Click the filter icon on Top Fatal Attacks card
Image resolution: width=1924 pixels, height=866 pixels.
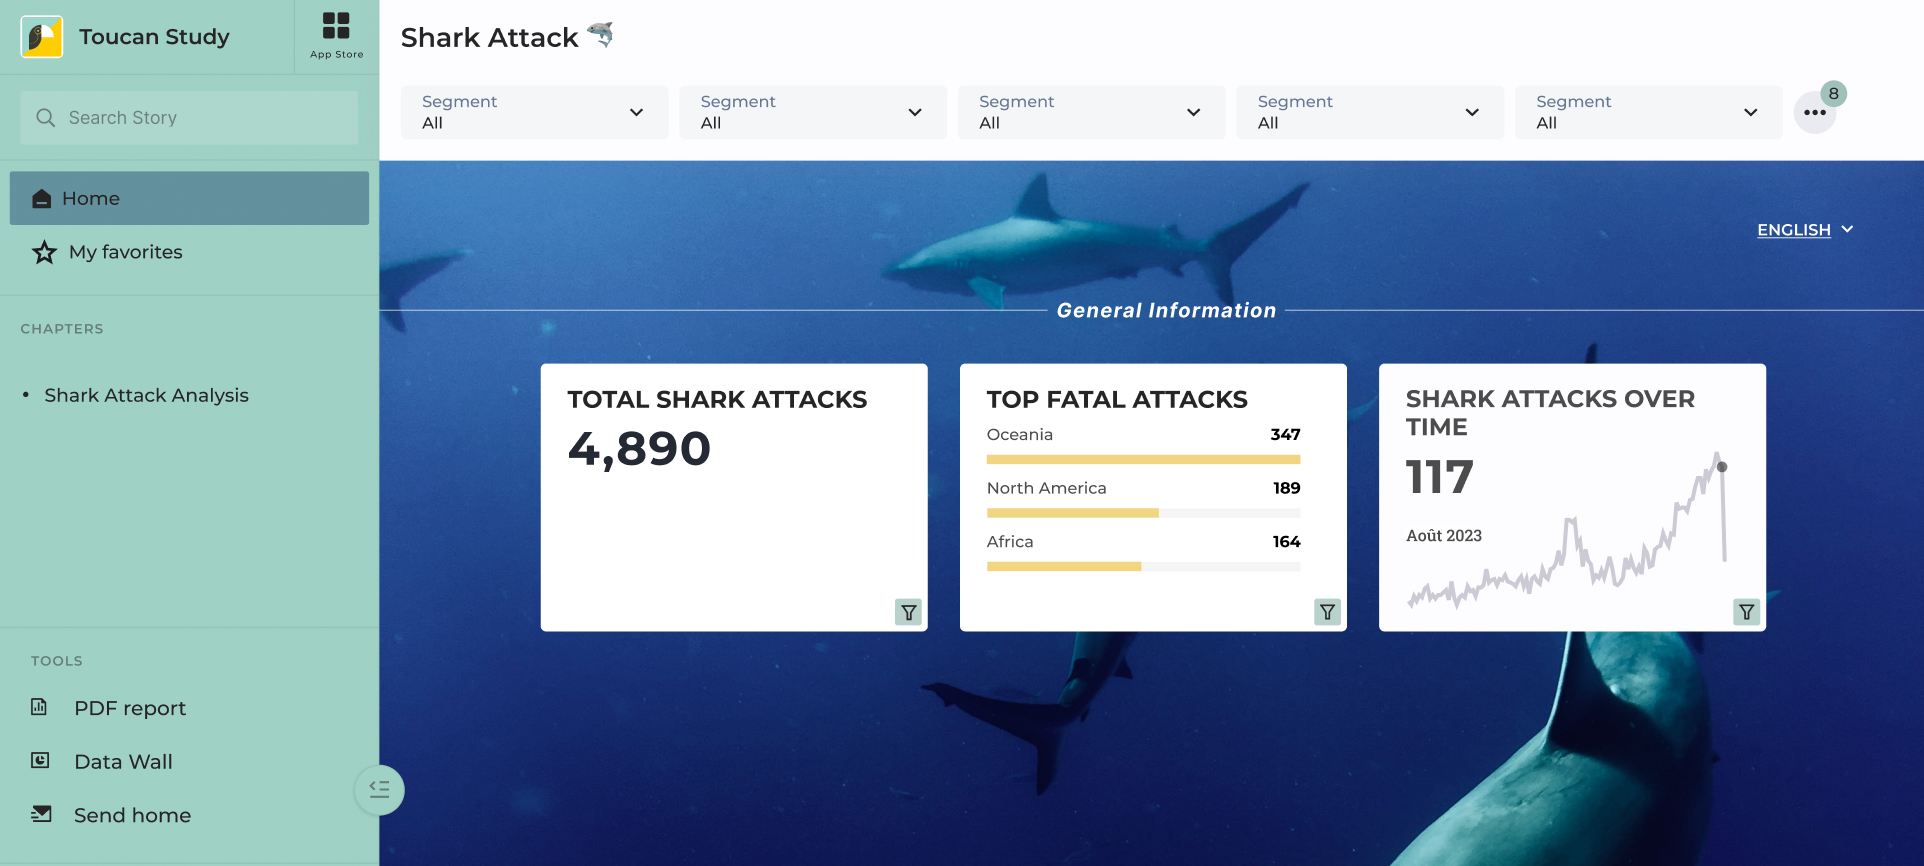(x=1327, y=612)
